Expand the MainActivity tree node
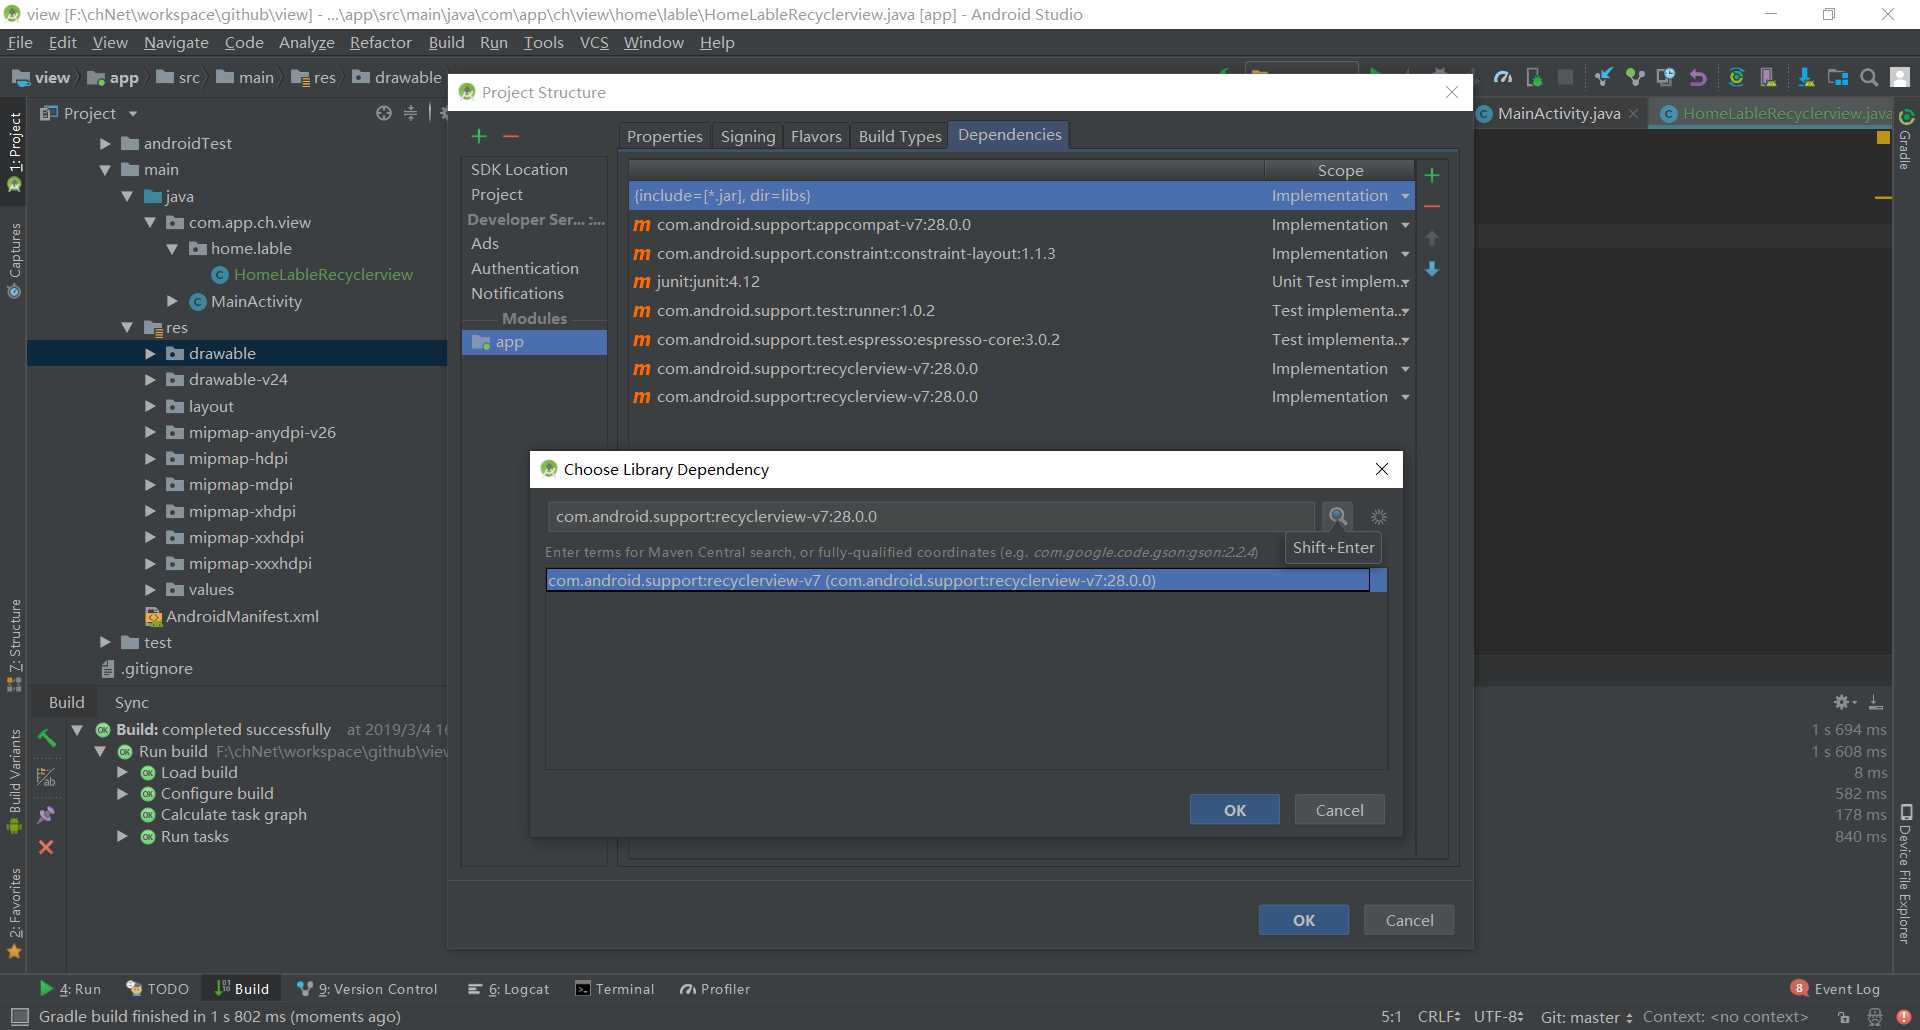1920x1030 pixels. (172, 301)
